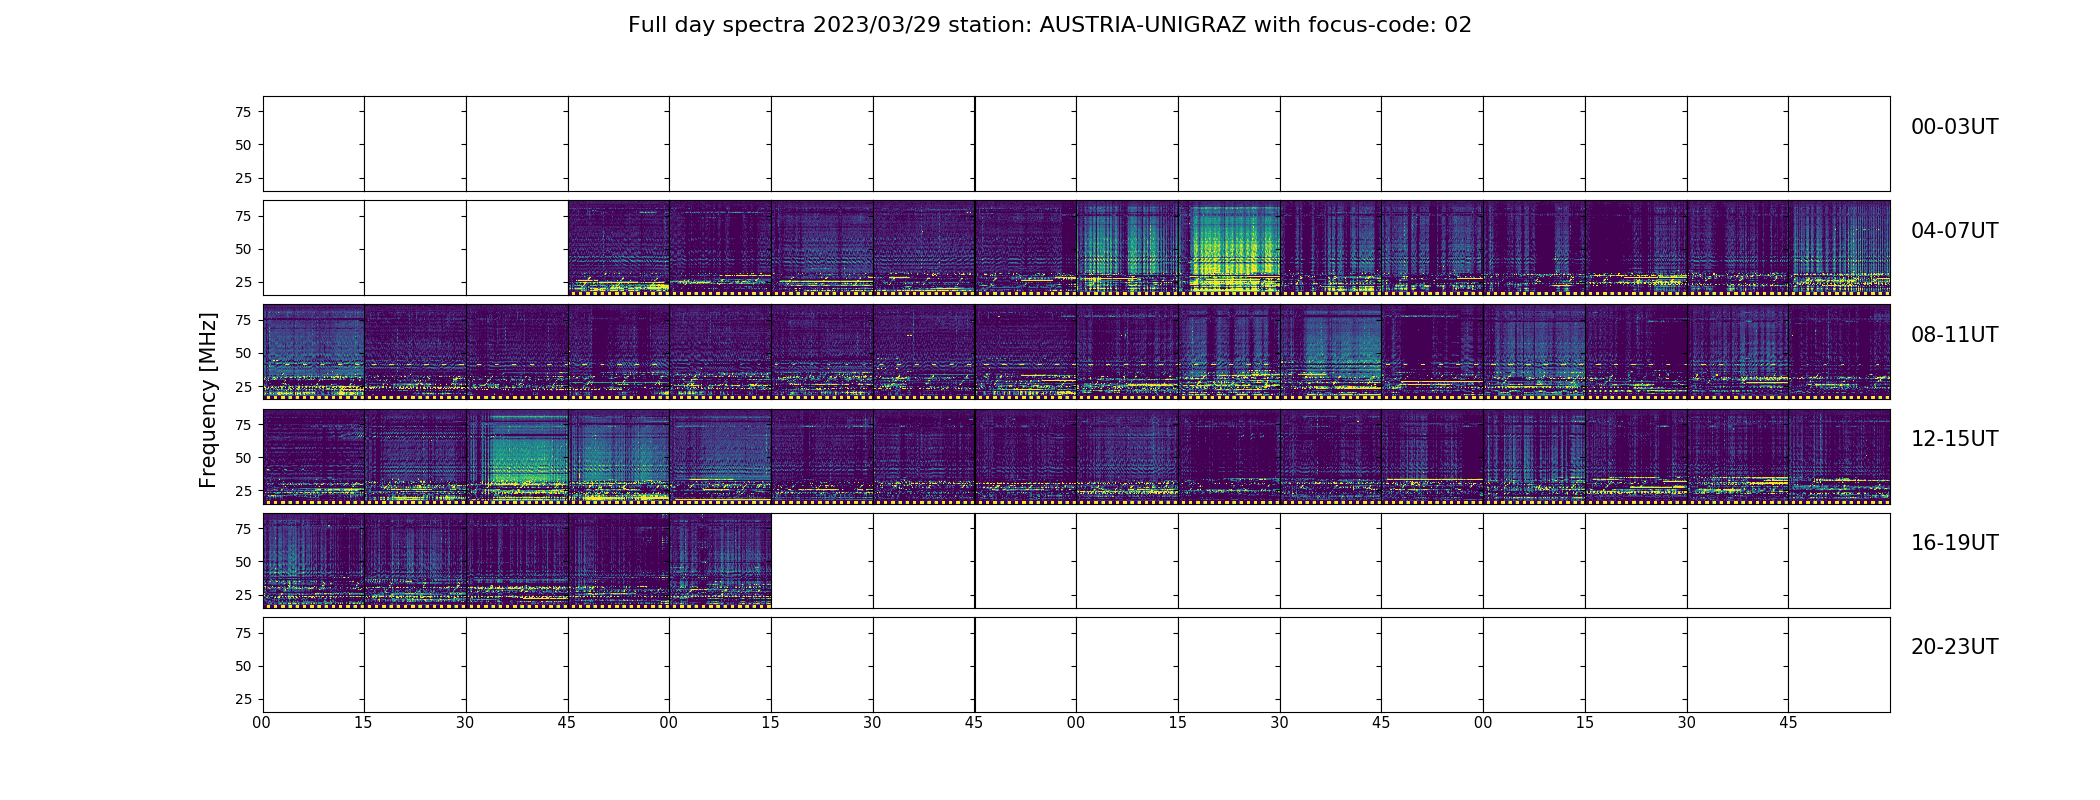Select the "08-11UT" row label

[x=1954, y=335]
